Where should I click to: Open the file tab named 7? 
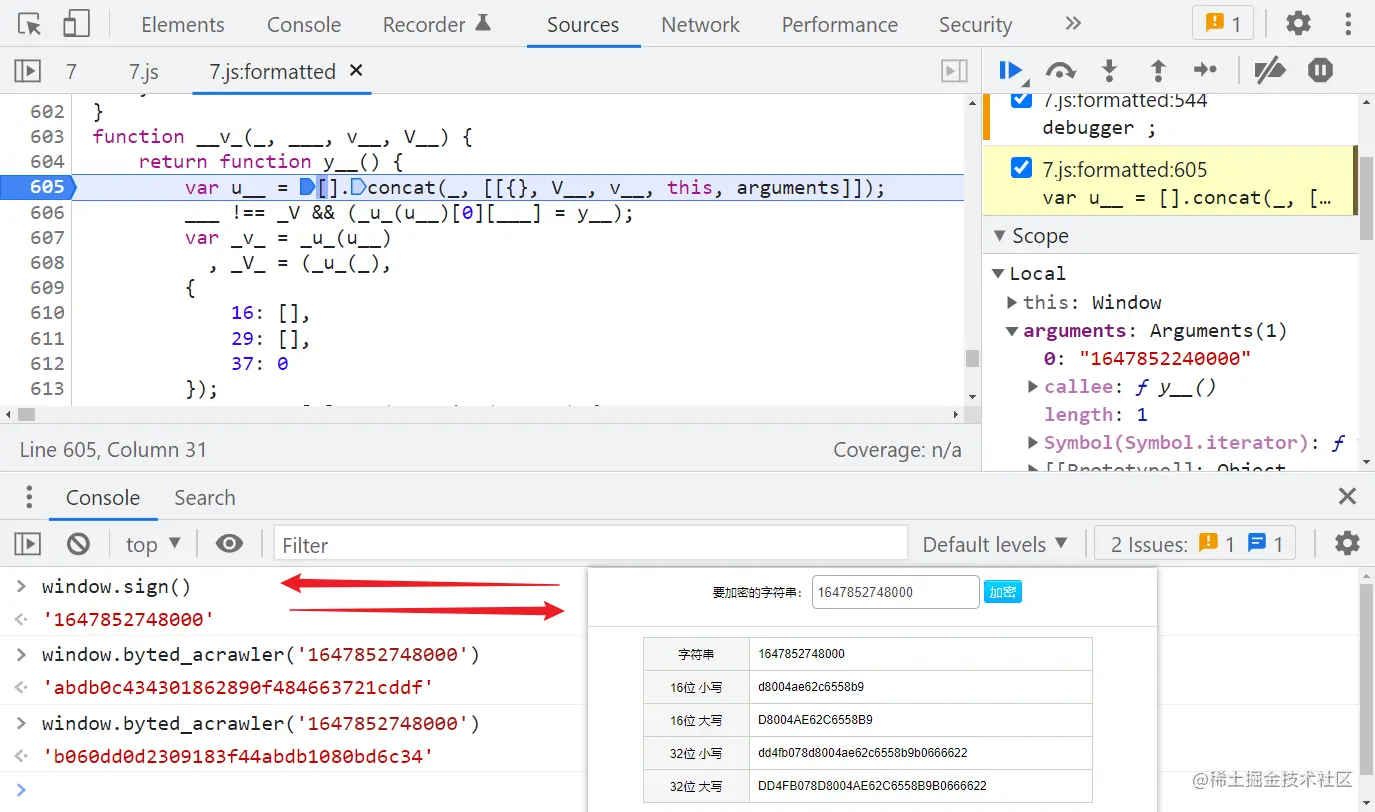(x=71, y=72)
